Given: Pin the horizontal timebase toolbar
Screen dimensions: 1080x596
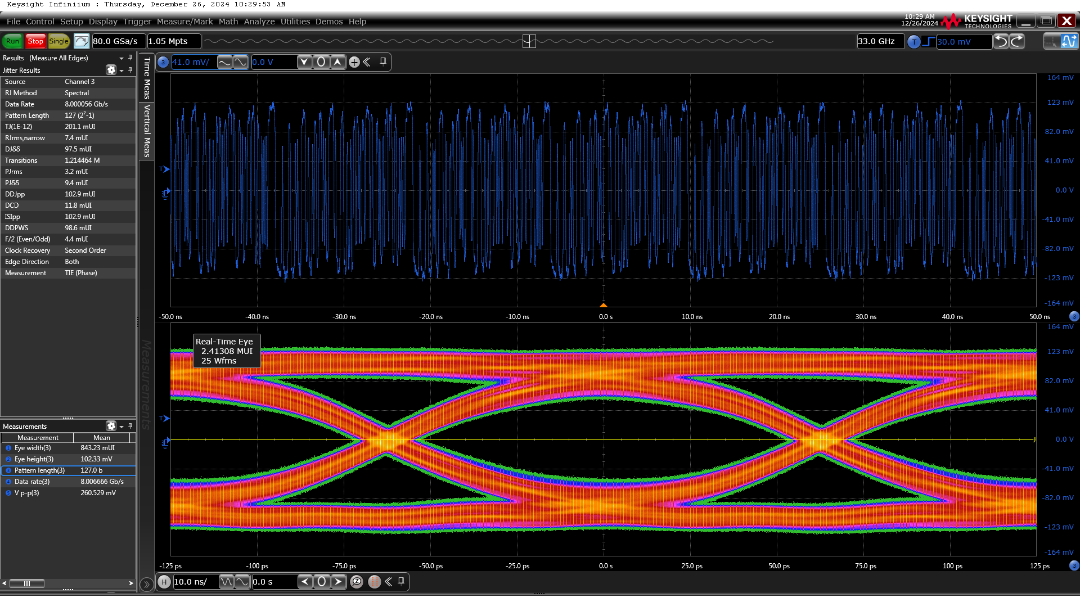Looking at the screenshot, I should 402,581.
